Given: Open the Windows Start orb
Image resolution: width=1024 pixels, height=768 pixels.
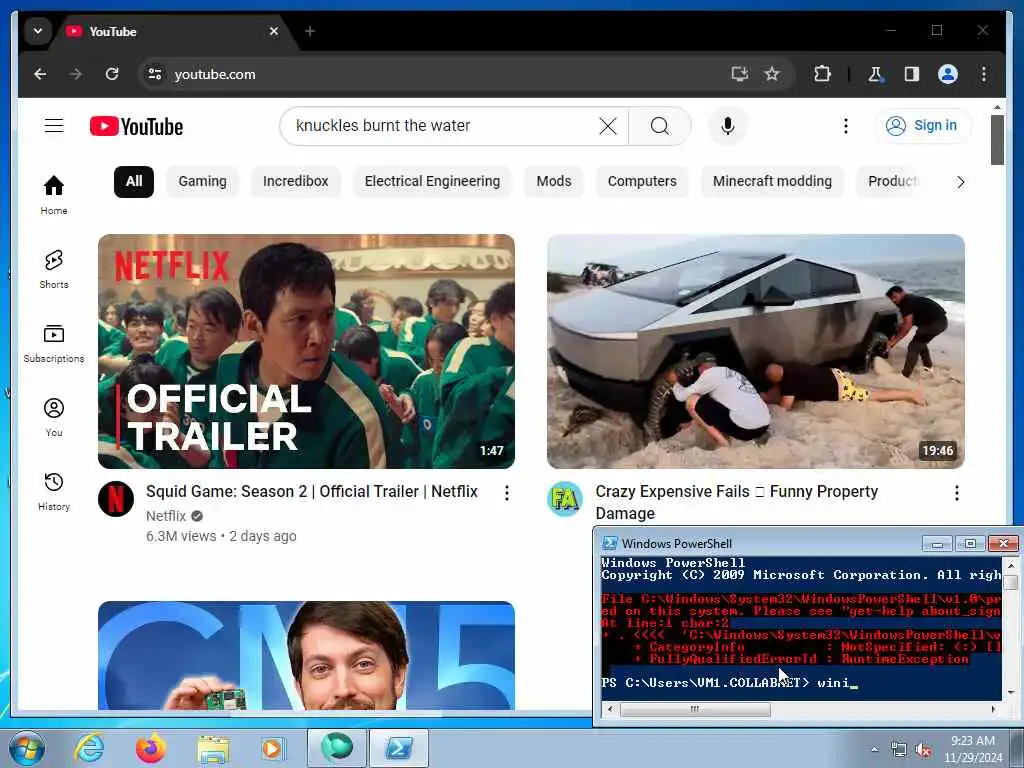Looking at the screenshot, I should point(27,748).
